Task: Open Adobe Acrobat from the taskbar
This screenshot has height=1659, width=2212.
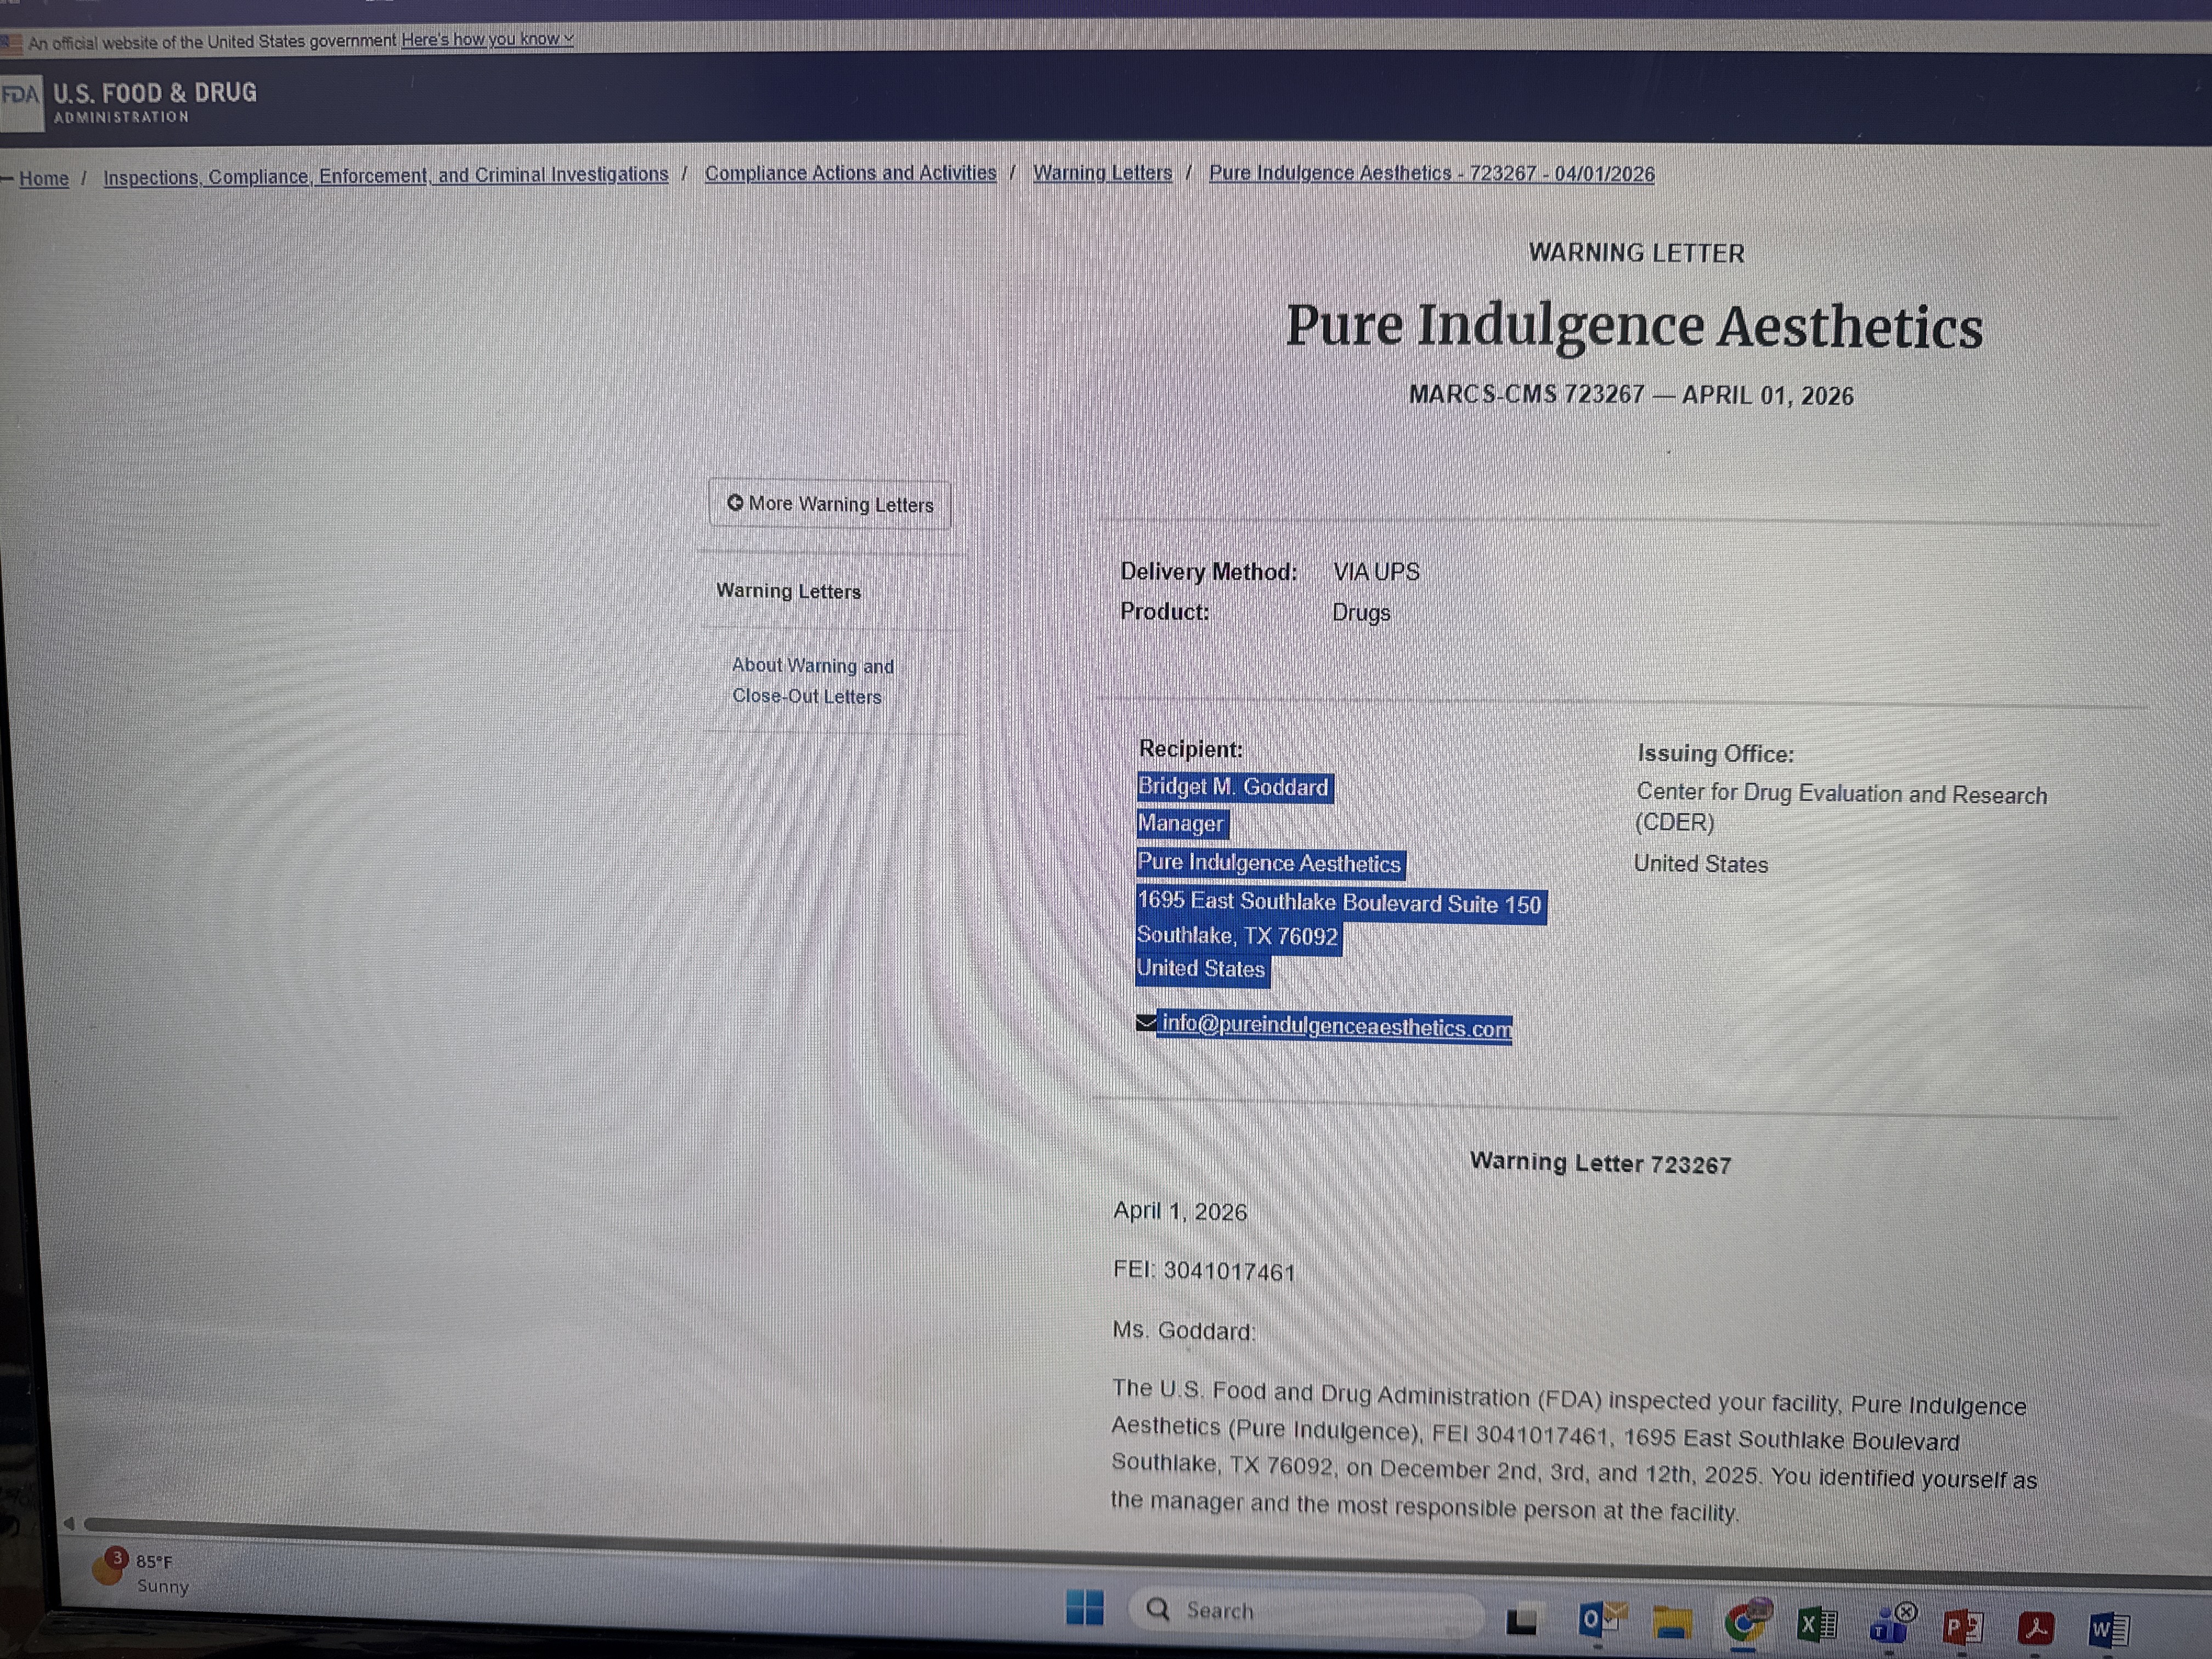Action: 2035,1629
